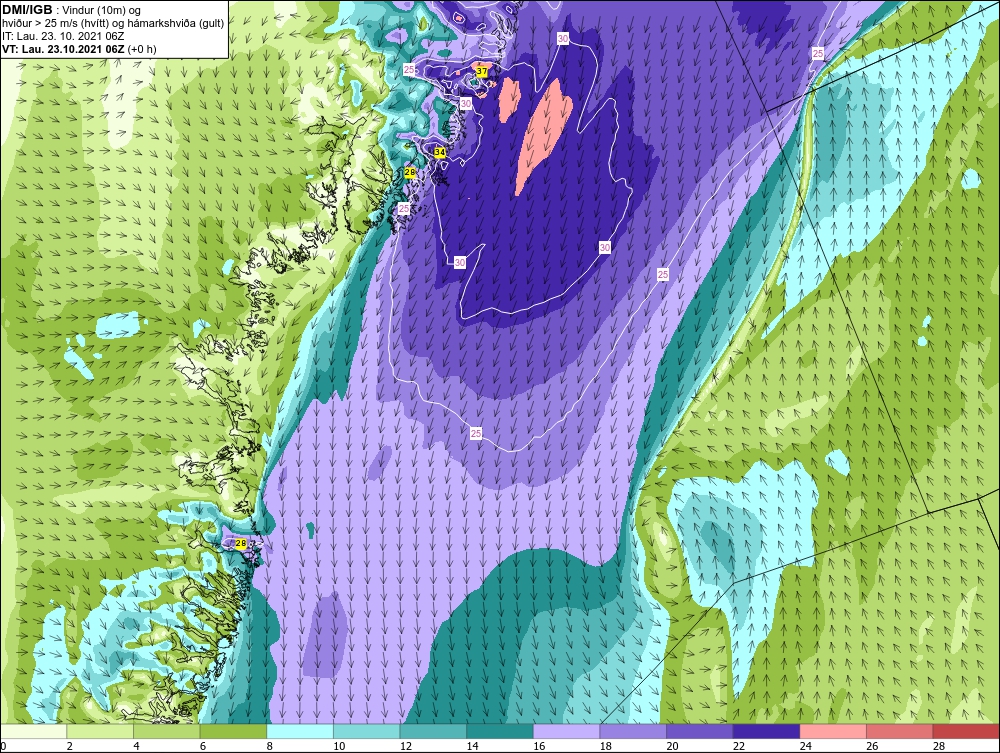Click the 20–22 m/s violet swatch
The image size is (1000, 753).
click(x=700, y=731)
